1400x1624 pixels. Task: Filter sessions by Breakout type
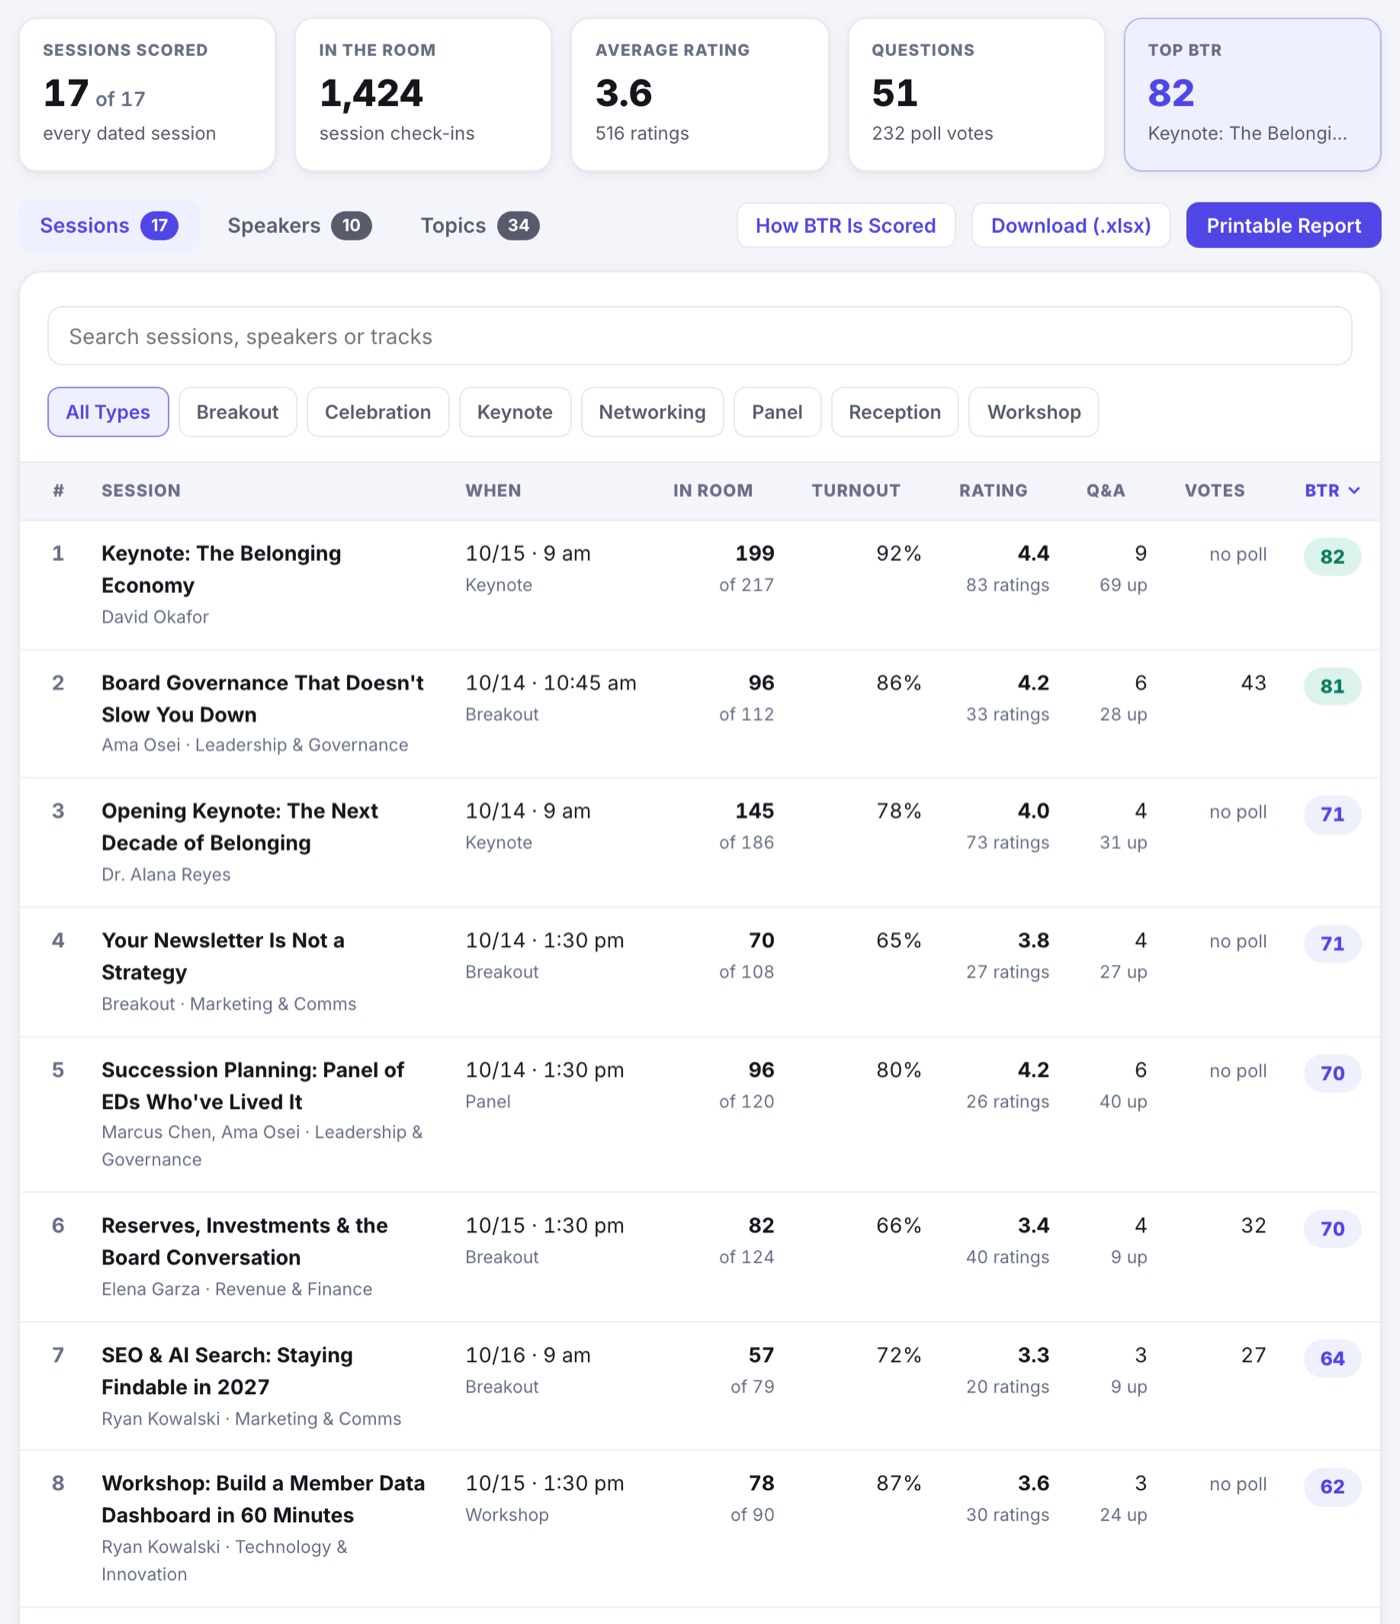coord(238,412)
